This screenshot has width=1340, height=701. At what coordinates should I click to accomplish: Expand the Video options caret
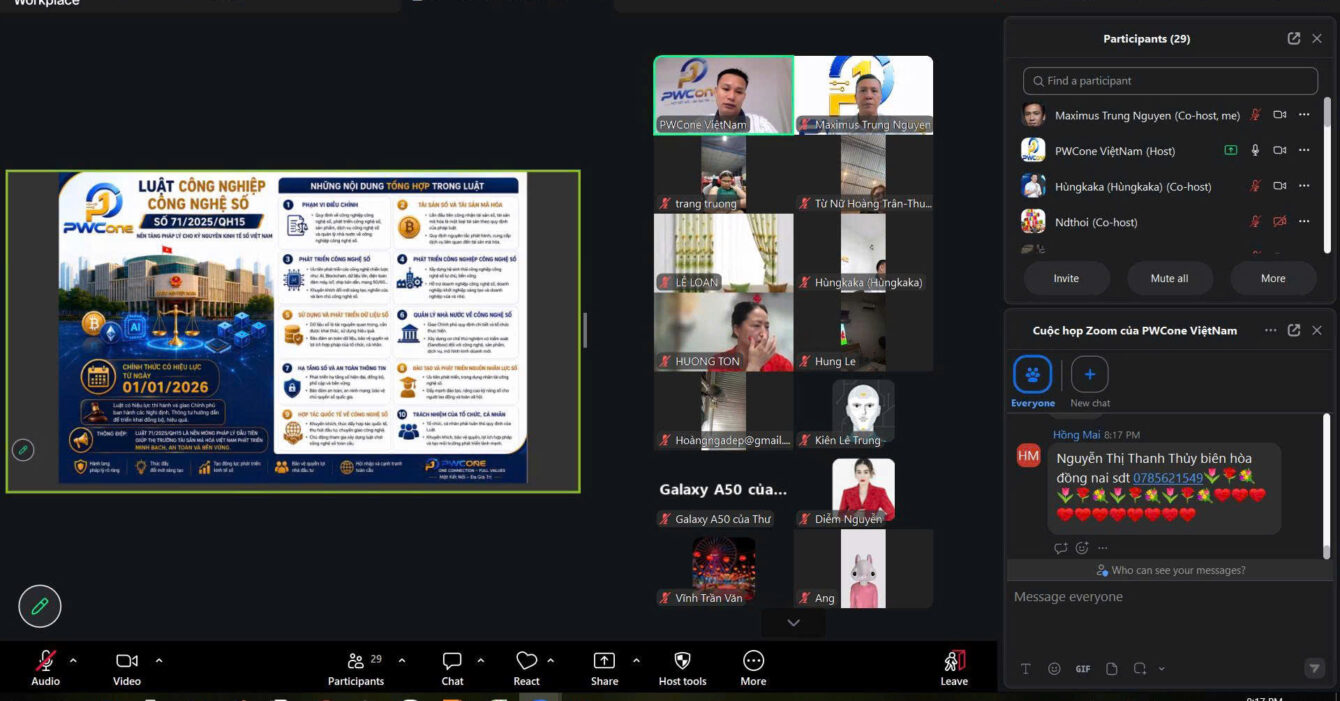(158, 660)
